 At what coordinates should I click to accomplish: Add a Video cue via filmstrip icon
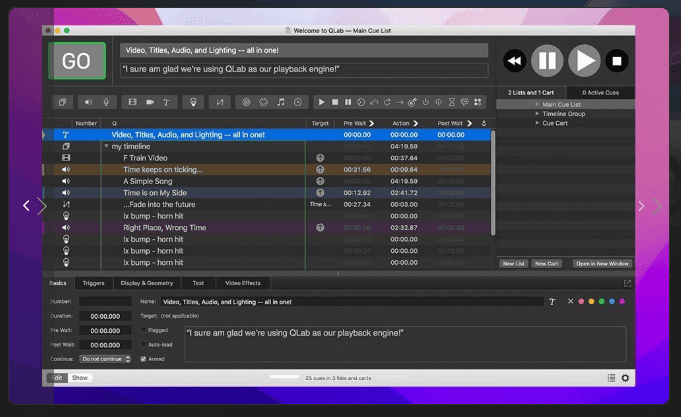point(132,102)
